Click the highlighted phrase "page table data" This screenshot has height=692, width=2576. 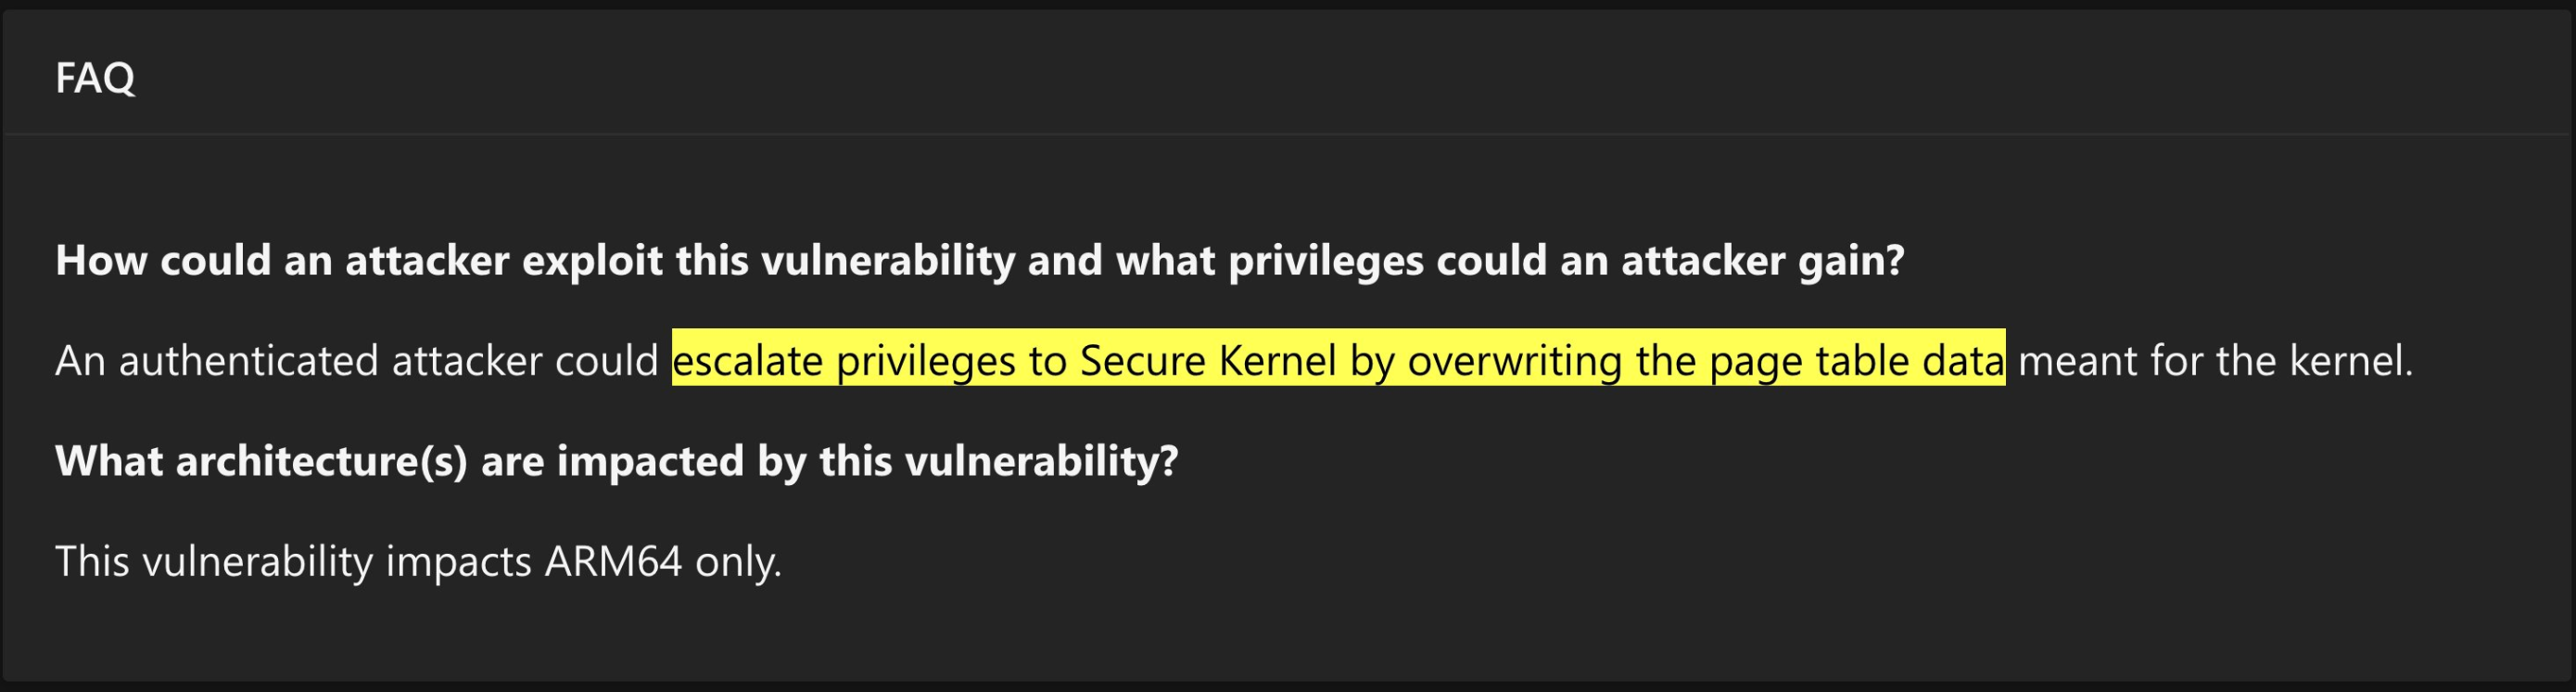click(1857, 359)
